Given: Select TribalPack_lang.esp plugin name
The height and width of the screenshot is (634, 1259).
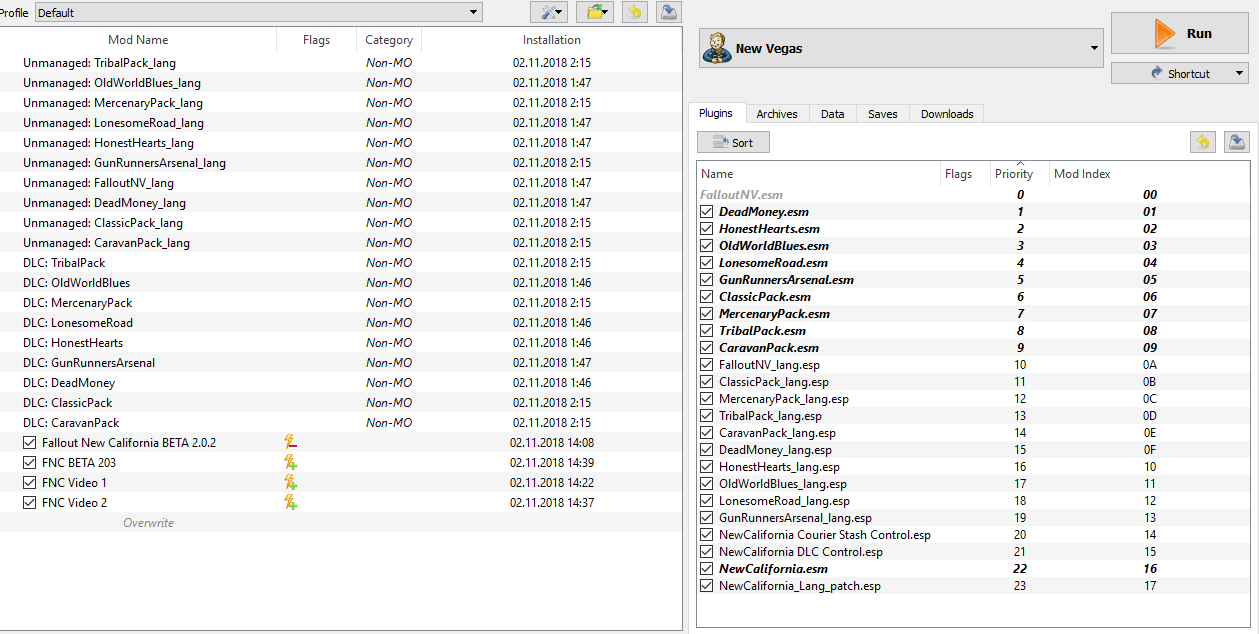Looking at the screenshot, I should tap(770, 416).
